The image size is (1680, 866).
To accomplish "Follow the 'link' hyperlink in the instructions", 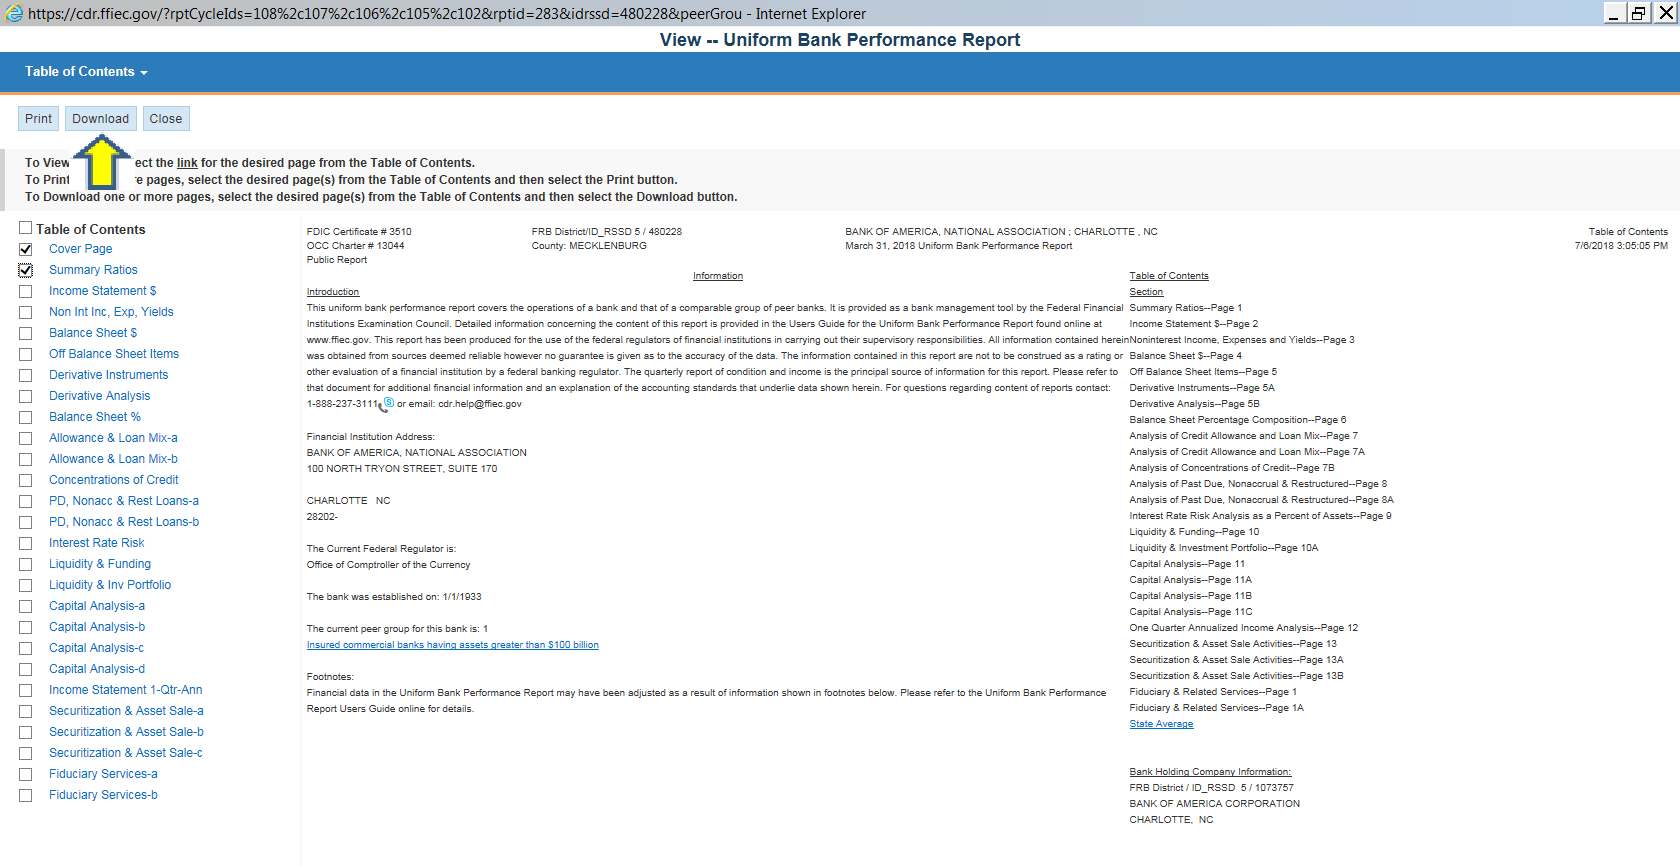I will pos(187,163).
